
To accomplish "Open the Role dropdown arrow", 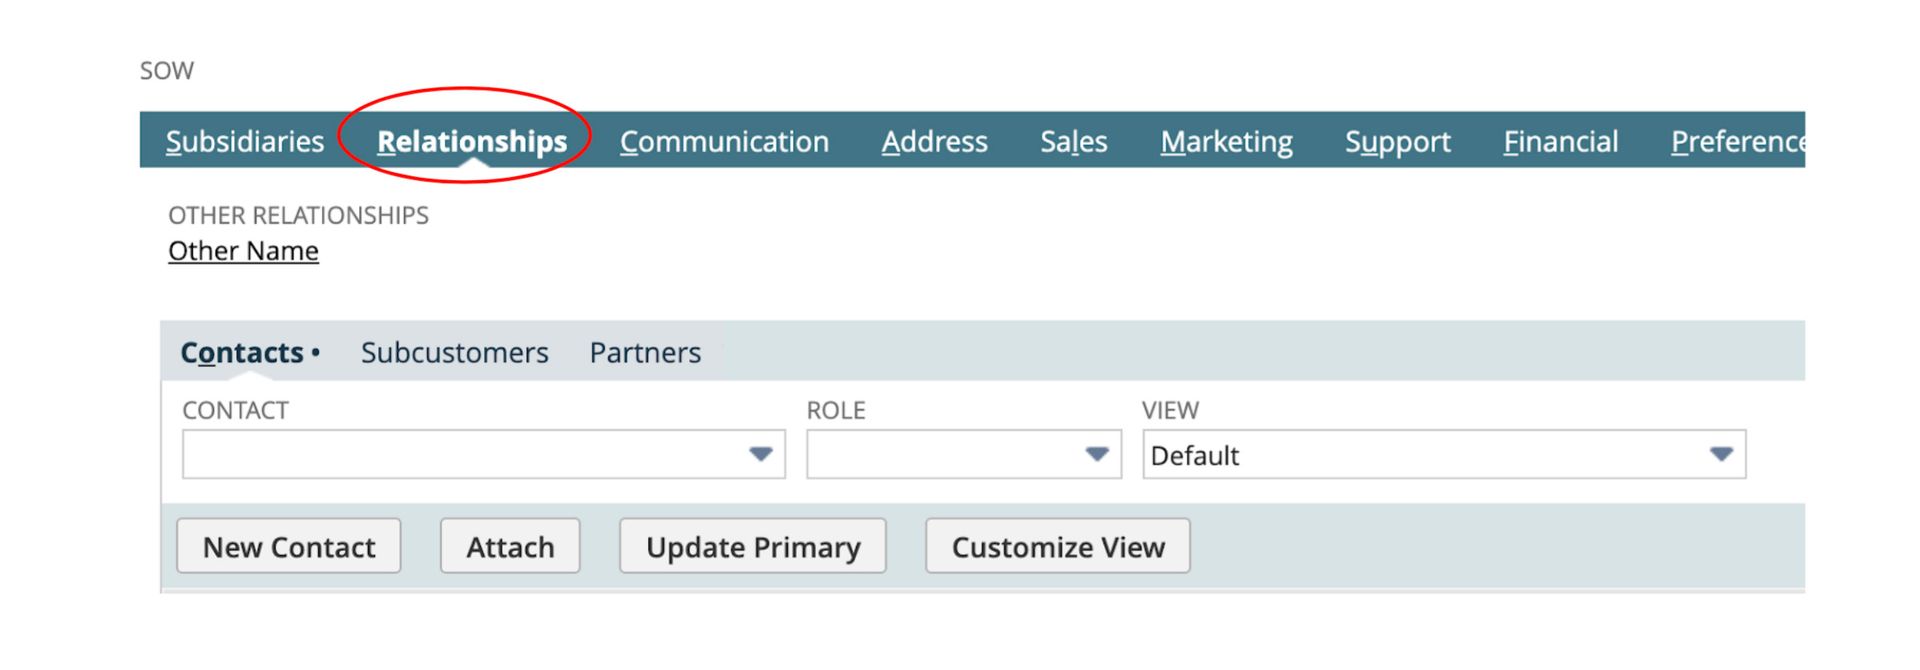I will tap(1097, 455).
